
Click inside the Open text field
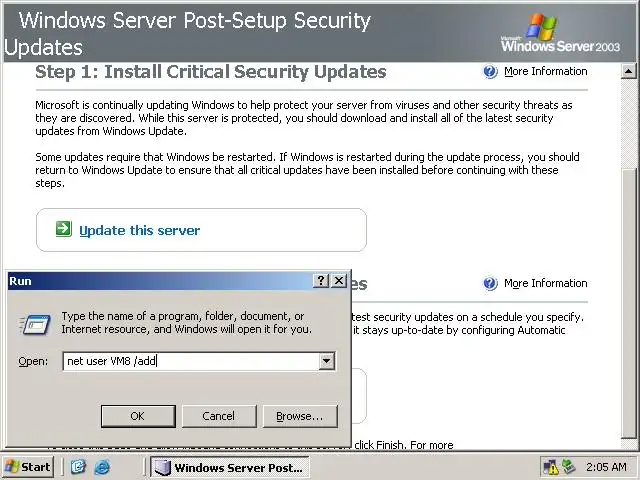pos(190,361)
